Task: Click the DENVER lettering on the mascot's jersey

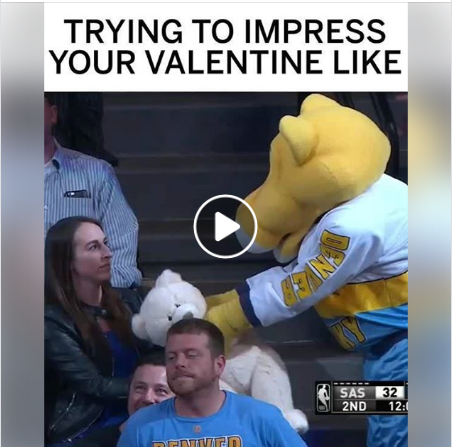Action: (315, 270)
